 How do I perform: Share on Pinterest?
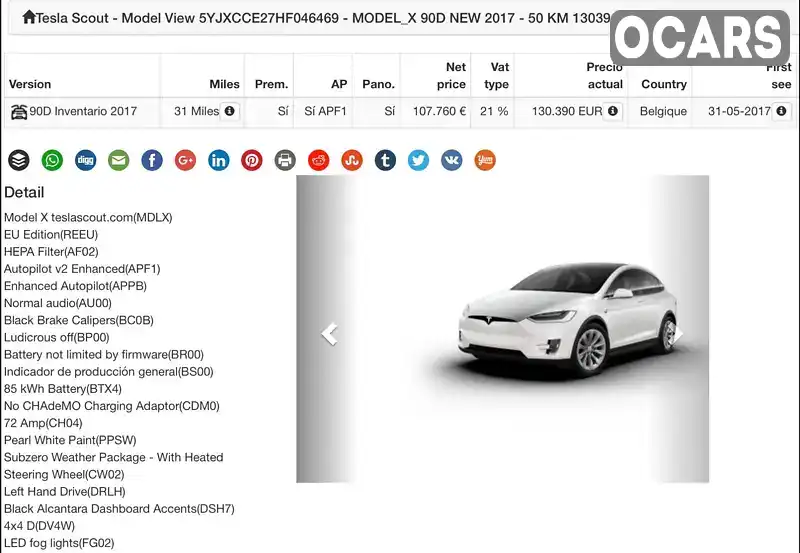pyautogui.click(x=252, y=160)
